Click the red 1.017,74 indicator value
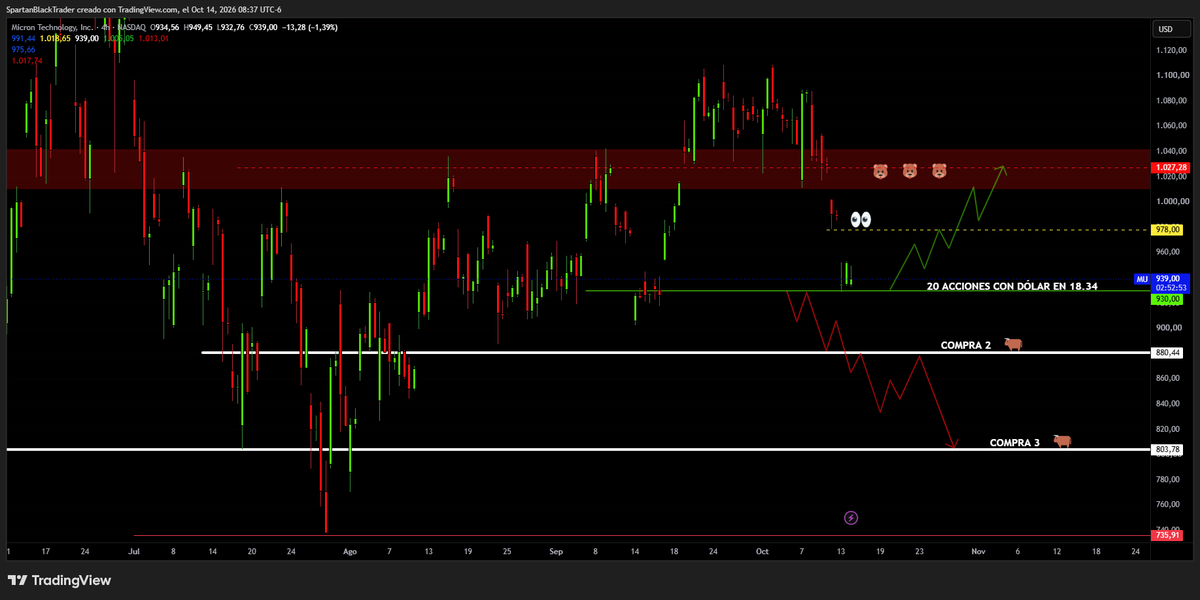The image size is (1200, 600). click(x=26, y=60)
